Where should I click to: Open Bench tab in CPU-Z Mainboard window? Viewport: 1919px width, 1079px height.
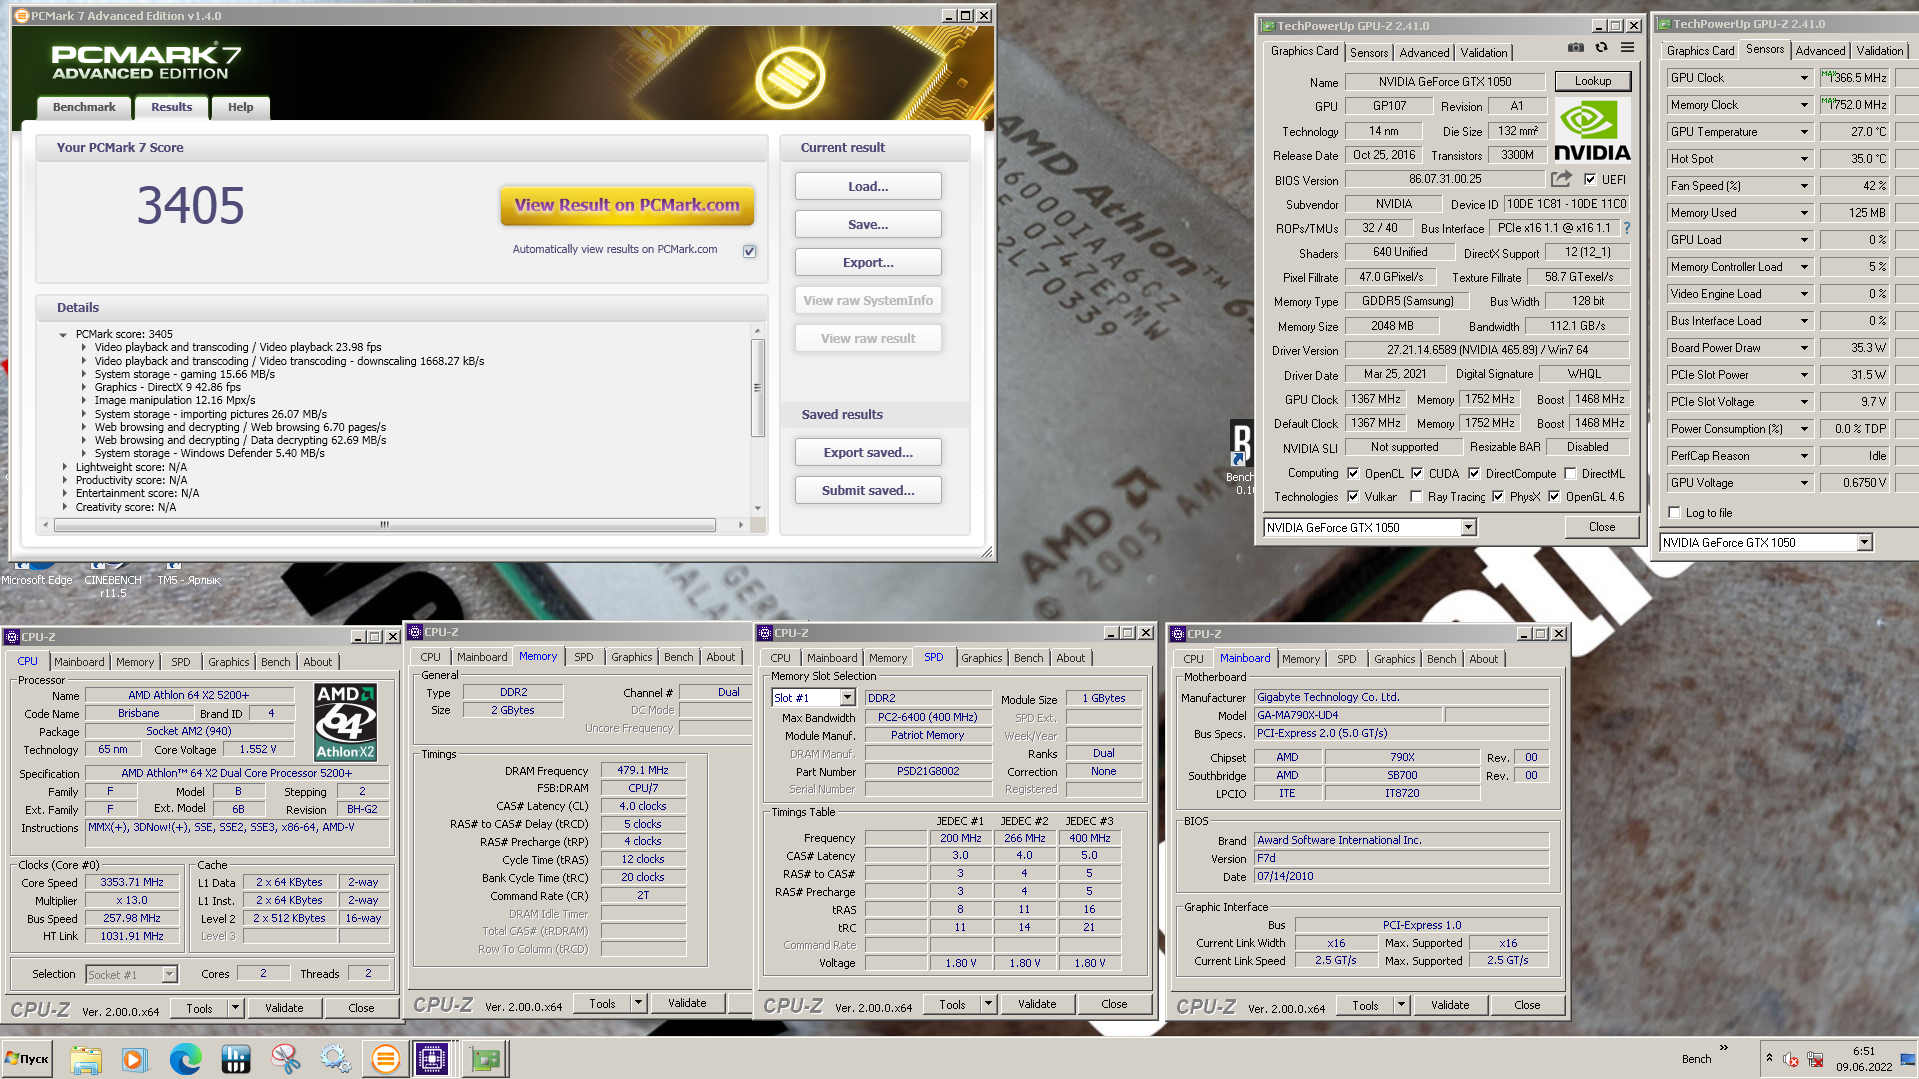1441,659
